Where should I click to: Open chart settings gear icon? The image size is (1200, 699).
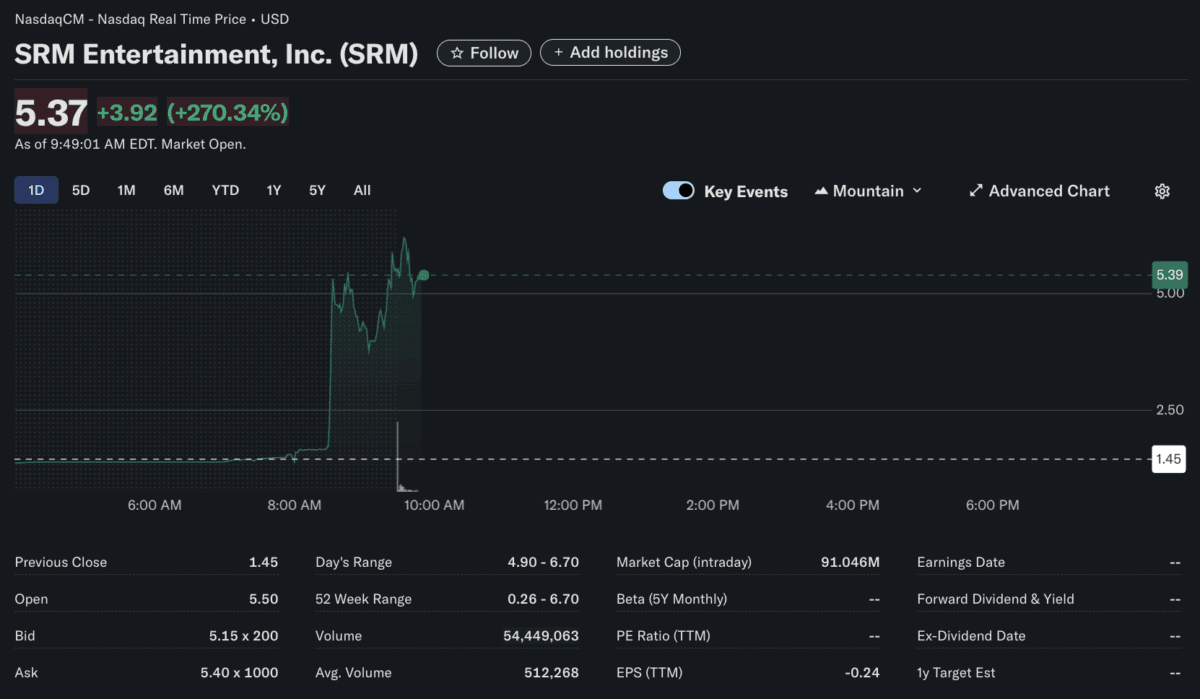pos(1162,191)
